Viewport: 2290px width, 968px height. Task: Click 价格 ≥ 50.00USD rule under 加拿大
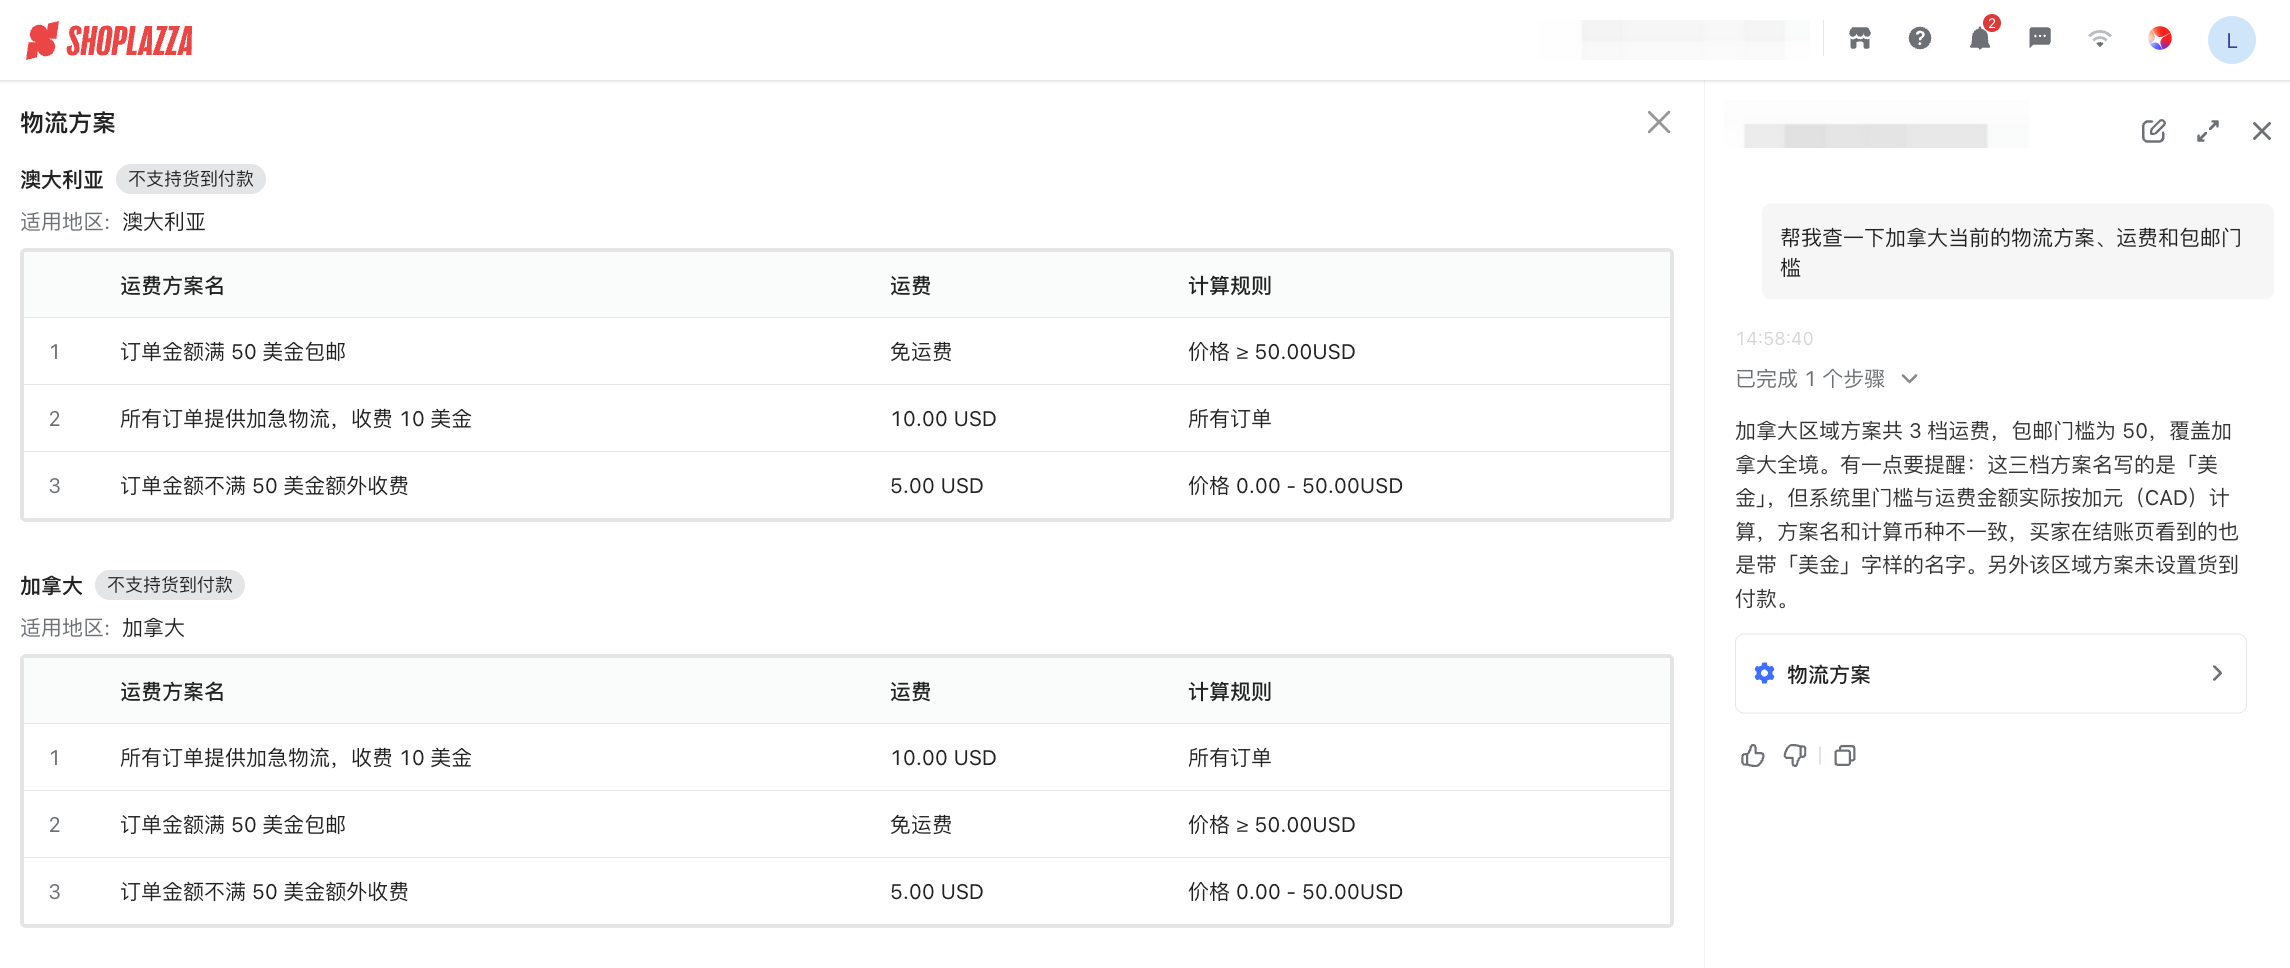pyautogui.click(x=1271, y=825)
